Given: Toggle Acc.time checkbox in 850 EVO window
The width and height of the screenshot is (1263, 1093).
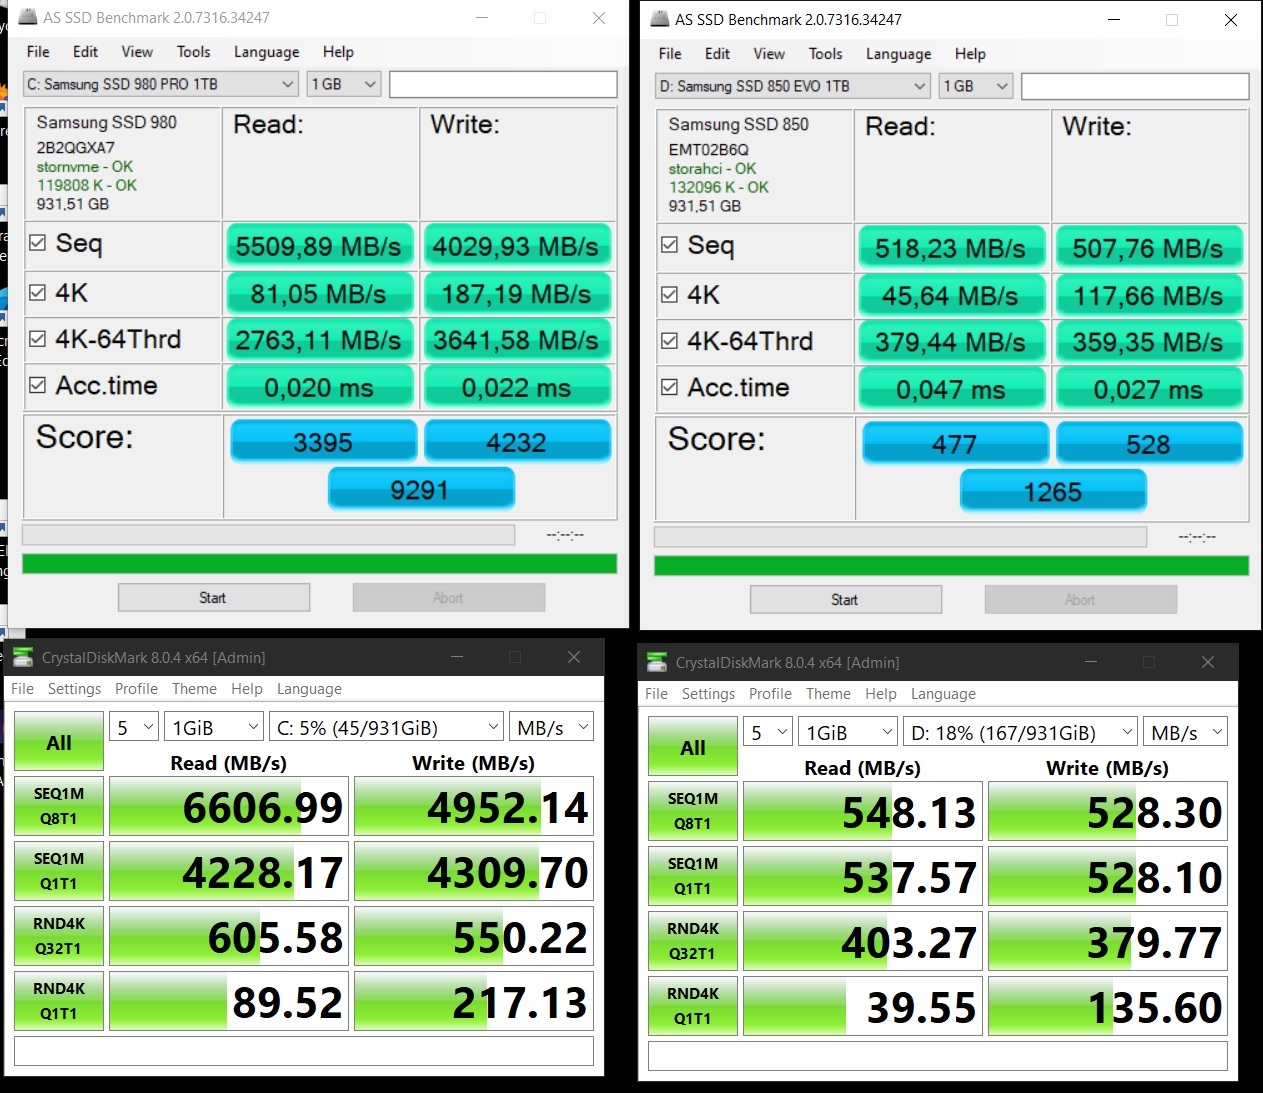Looking at the screenshot, I should pyautogui.click(x=670, y=387).
